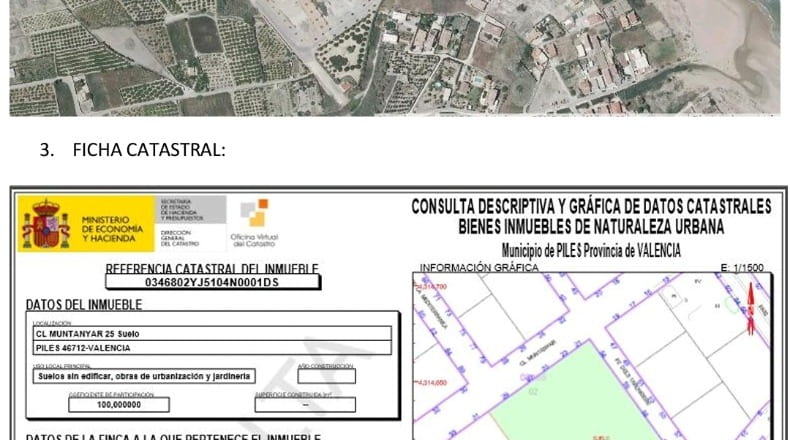Click the aerial photograph of Piles

[x=394, y=57]
